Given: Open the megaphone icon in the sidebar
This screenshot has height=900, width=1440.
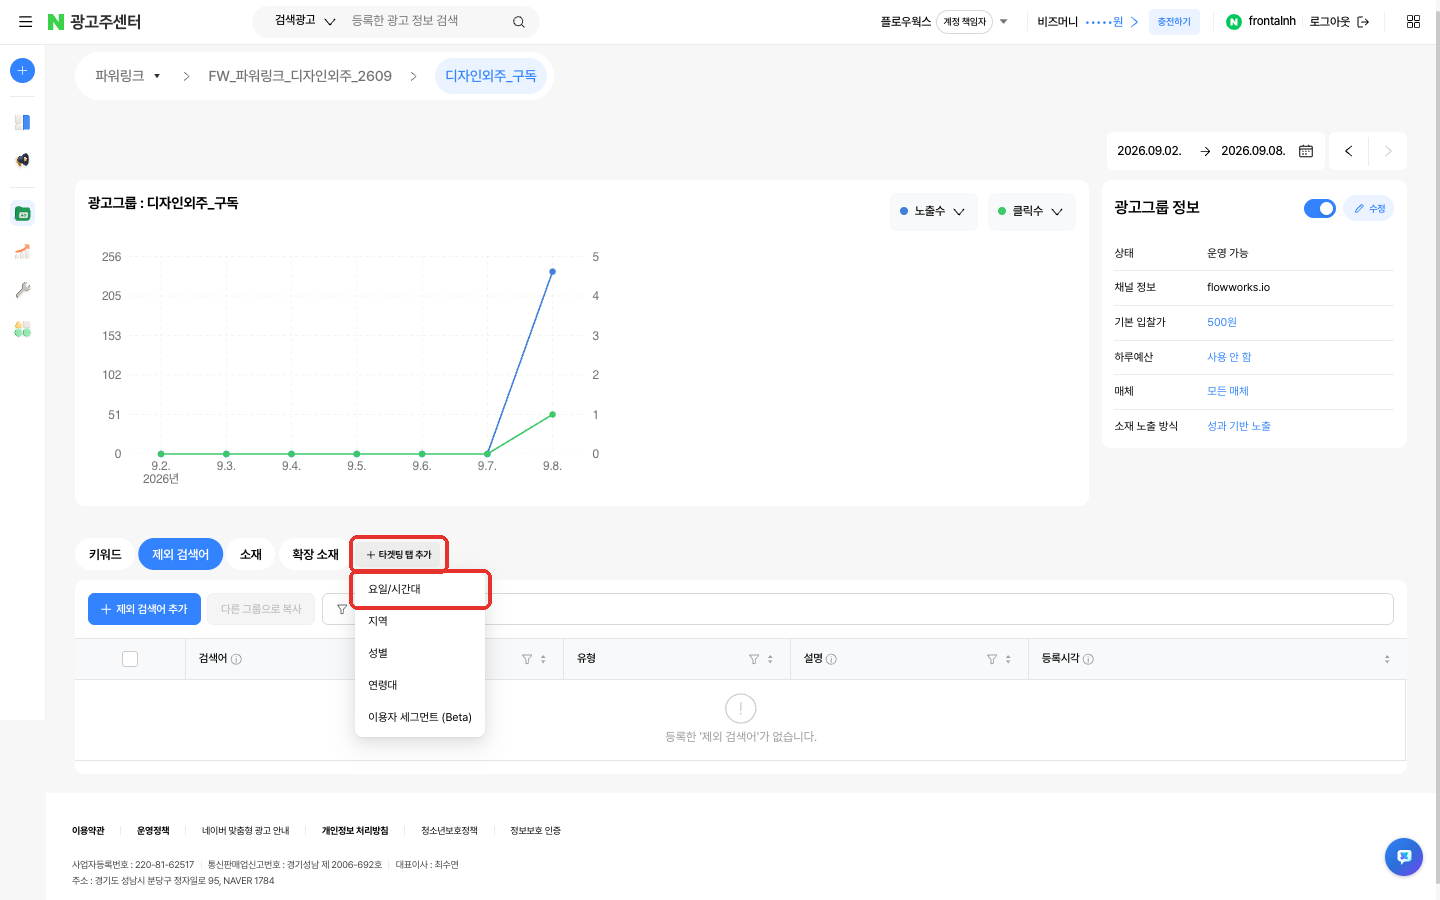Looking at the screenshot, I should 22,160.
